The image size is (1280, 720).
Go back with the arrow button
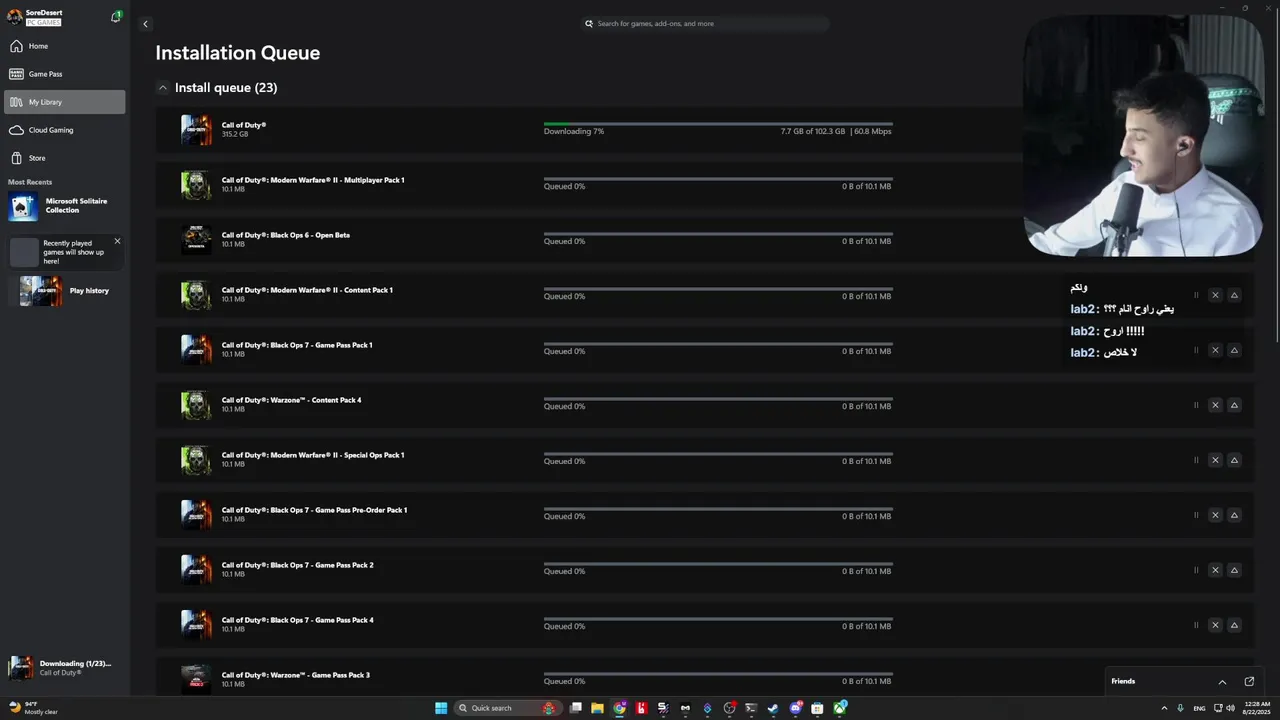tap(145, 24)
